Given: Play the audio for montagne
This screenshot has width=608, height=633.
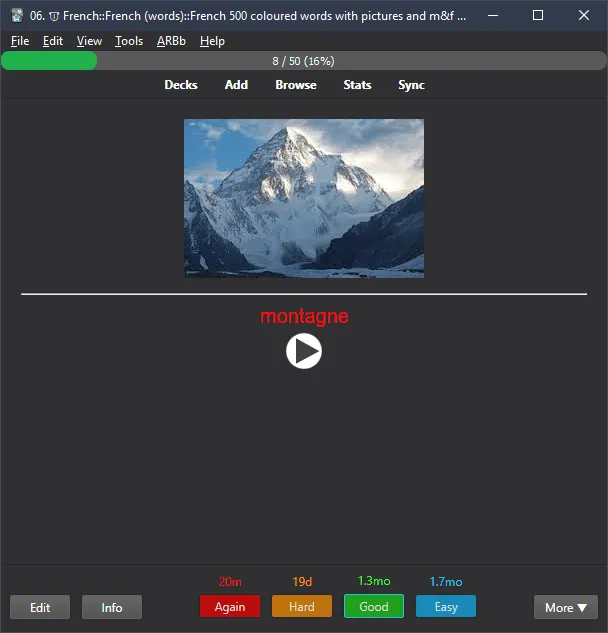Looking at the screenshot, I should (x=304, y=351).
